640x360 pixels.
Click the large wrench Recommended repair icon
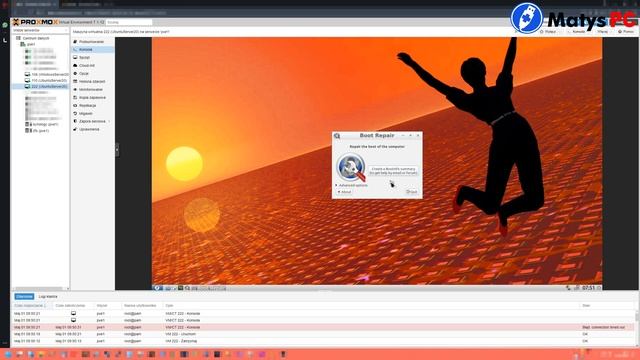pos(351,167)
